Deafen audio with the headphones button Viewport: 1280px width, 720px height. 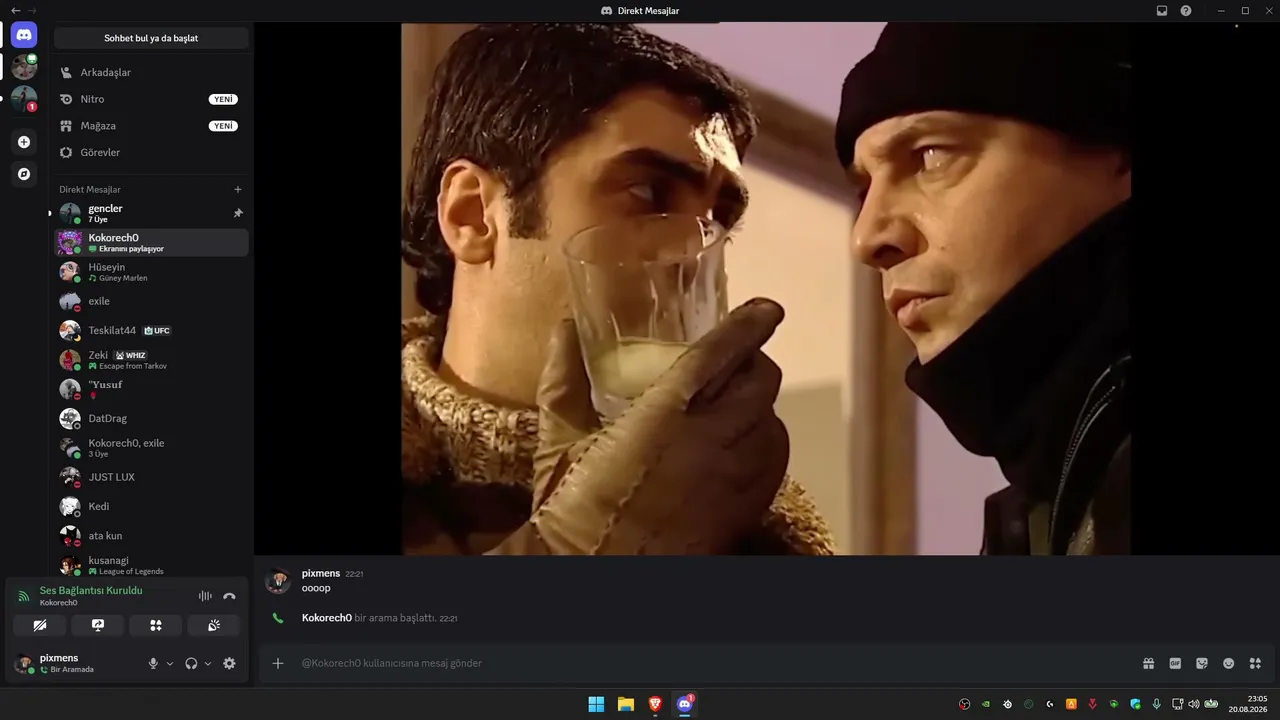pyautogui.click(x=191, y=663)
